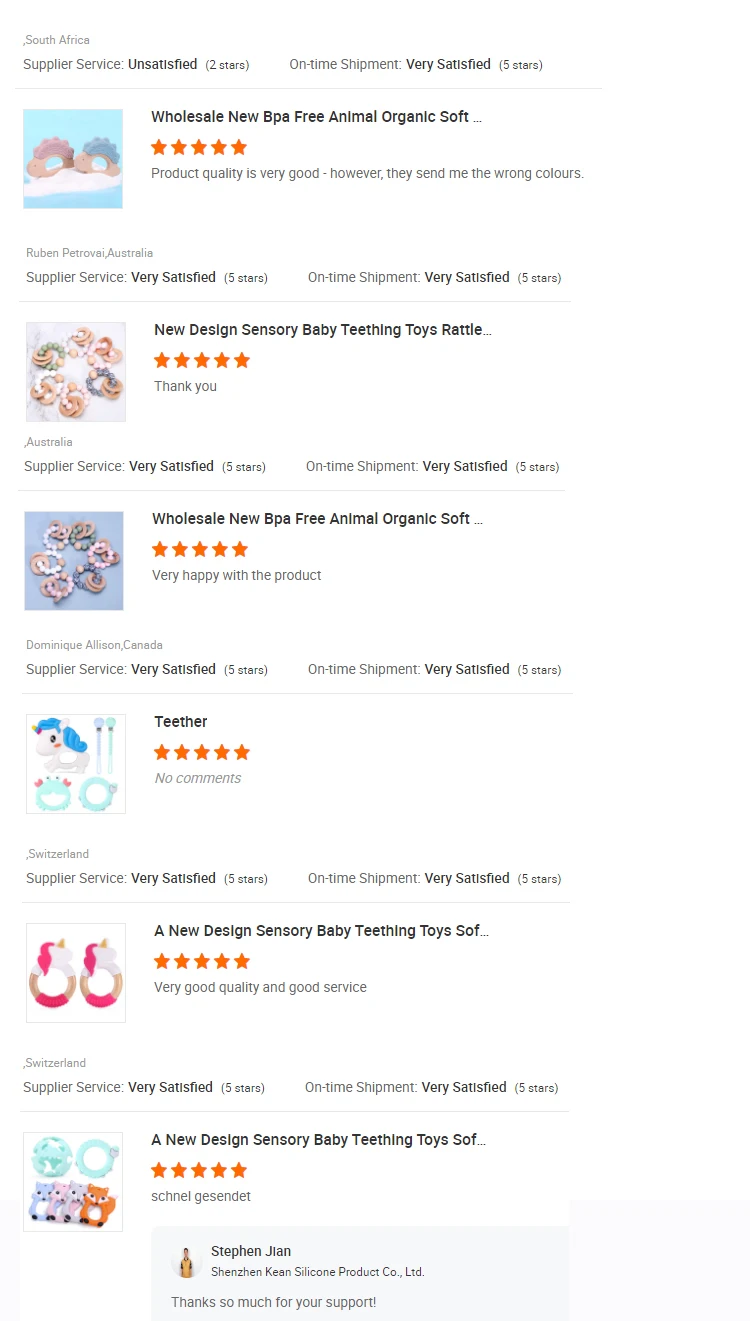The image size is (750, 1321).
Task: Open product title above "Very good quality and good service"
Action: [321, 931]
